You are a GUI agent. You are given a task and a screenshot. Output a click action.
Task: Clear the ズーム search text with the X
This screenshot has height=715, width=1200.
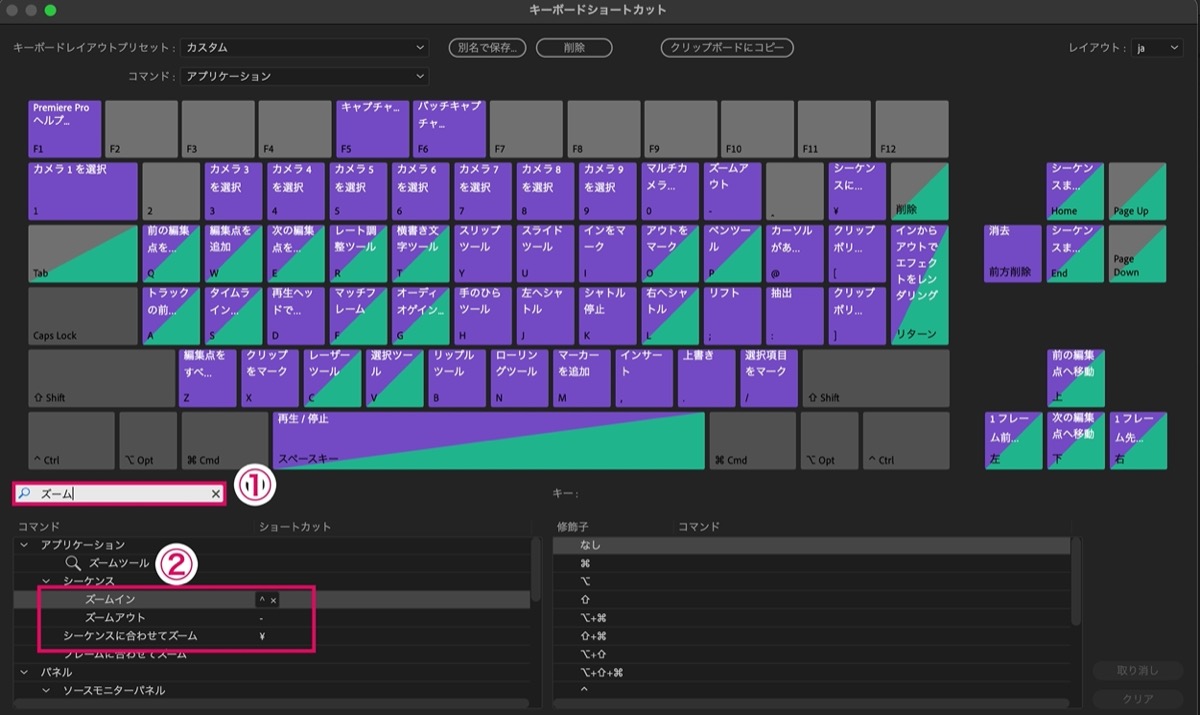click(x=215, y=494)
